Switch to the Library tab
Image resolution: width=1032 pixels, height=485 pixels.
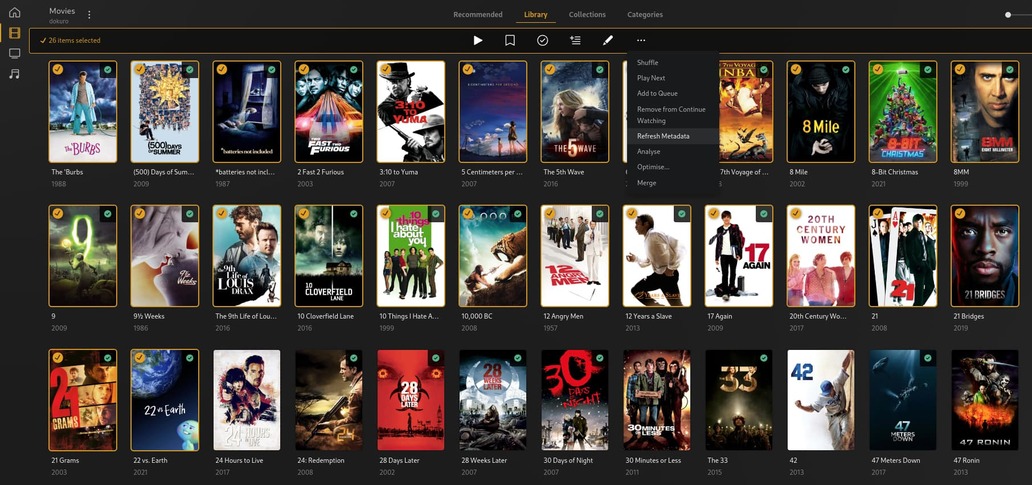point(536,14)
